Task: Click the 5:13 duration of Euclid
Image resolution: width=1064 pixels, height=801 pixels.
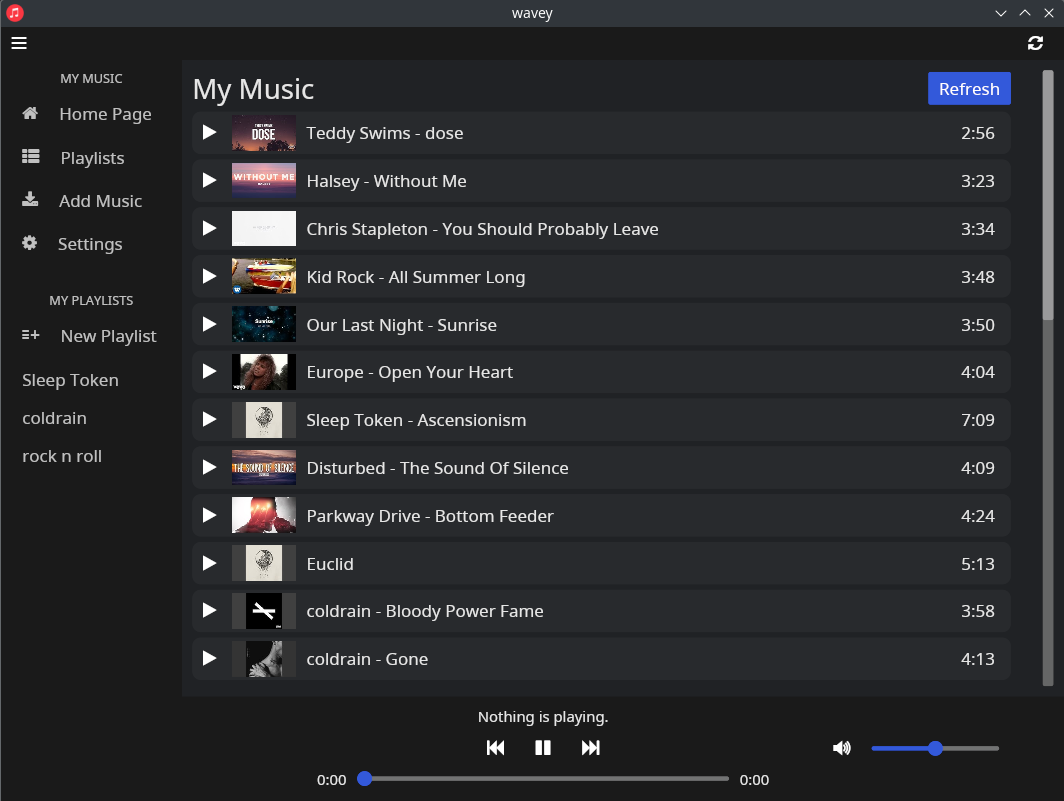Action: tap(978, 563)
